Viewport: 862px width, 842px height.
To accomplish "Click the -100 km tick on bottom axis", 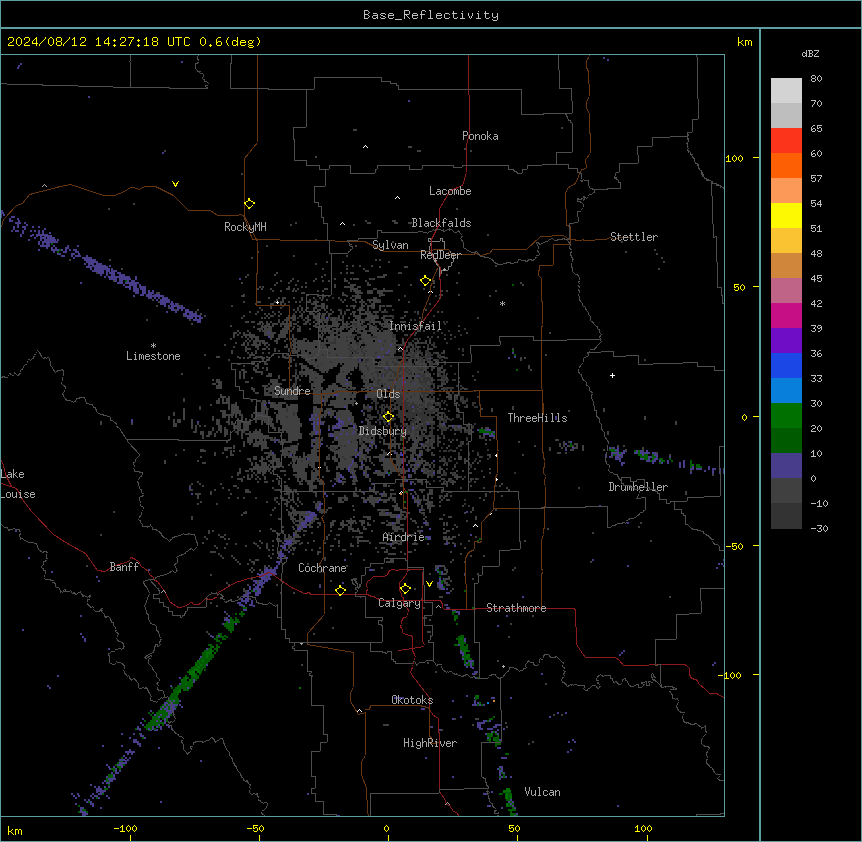I will coord(125,828).
